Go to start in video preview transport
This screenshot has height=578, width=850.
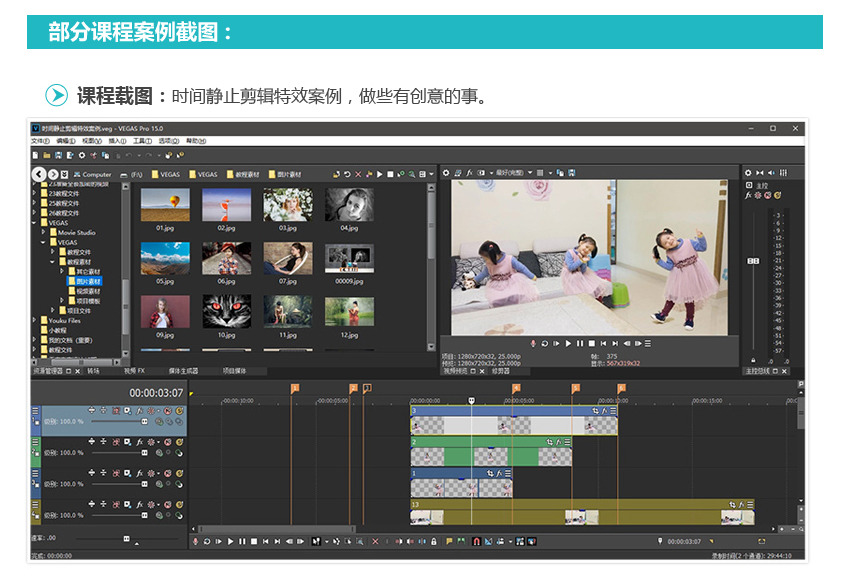[x=603, y=343]
